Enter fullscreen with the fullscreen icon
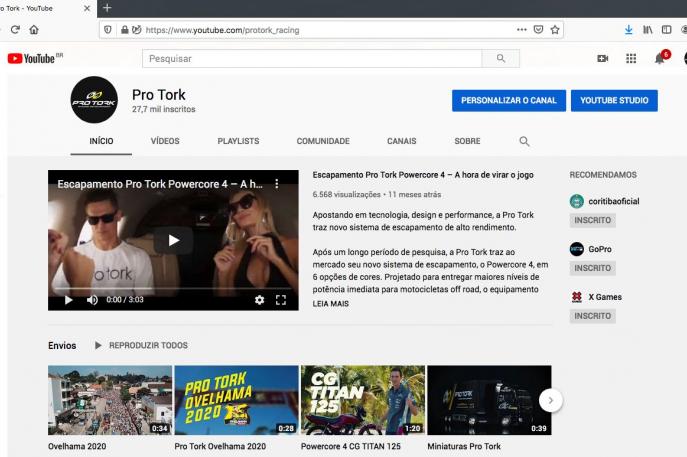687x457 pixels. click(x=281, y=300)
